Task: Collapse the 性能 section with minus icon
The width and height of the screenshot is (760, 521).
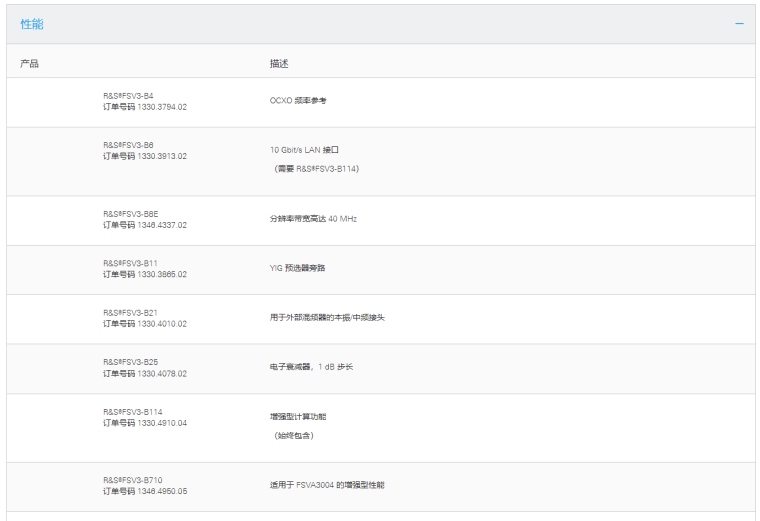Action: 739,24
